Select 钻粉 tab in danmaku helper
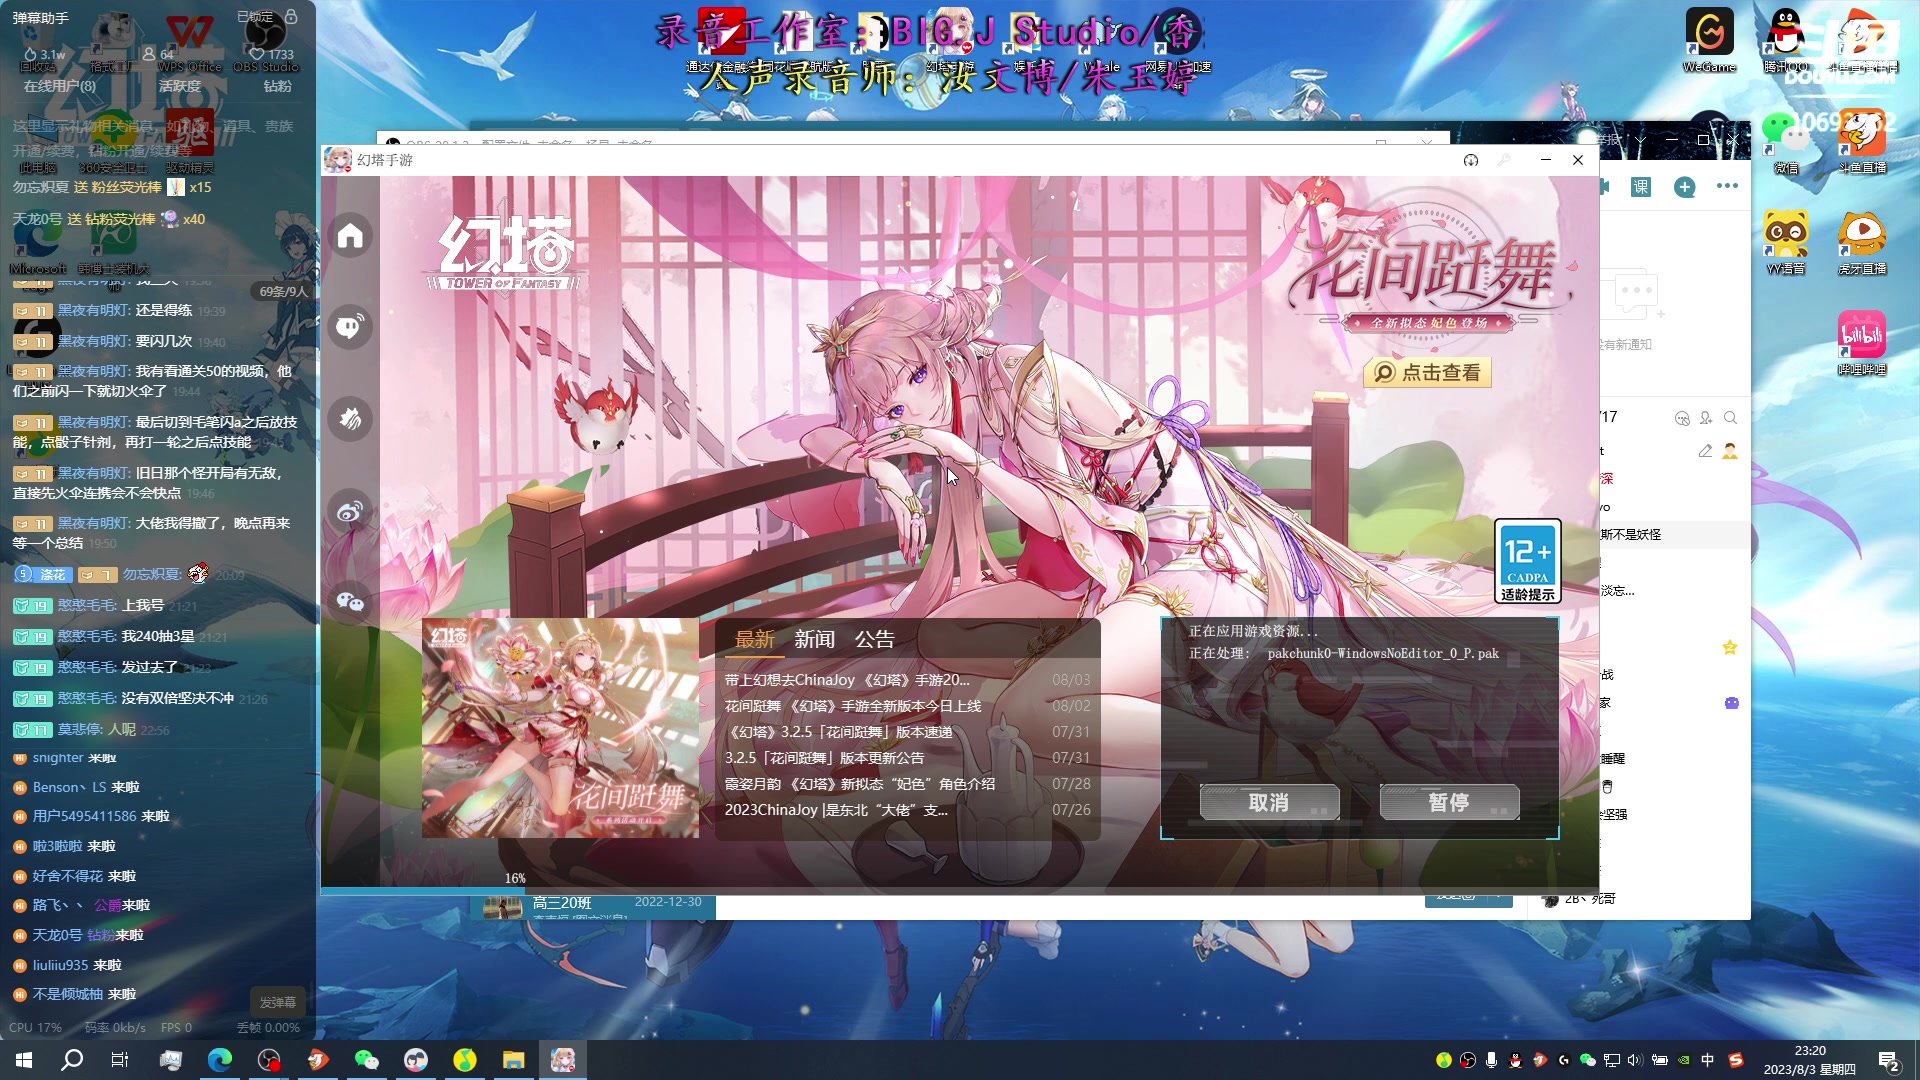This screenshot has height=1080, width=1920. pyautogui.click(x=278, y=86)
